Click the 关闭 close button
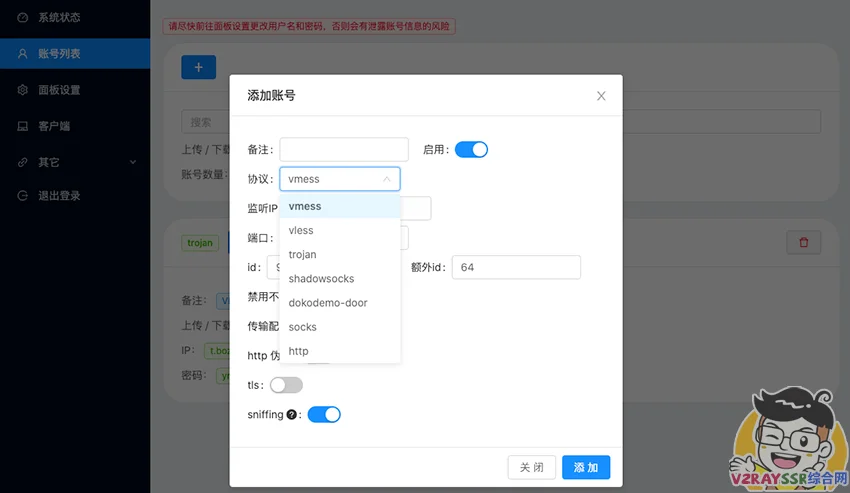The width and height of the screenshot is (850, 493). pyautogui.click(x=532, y=468)
